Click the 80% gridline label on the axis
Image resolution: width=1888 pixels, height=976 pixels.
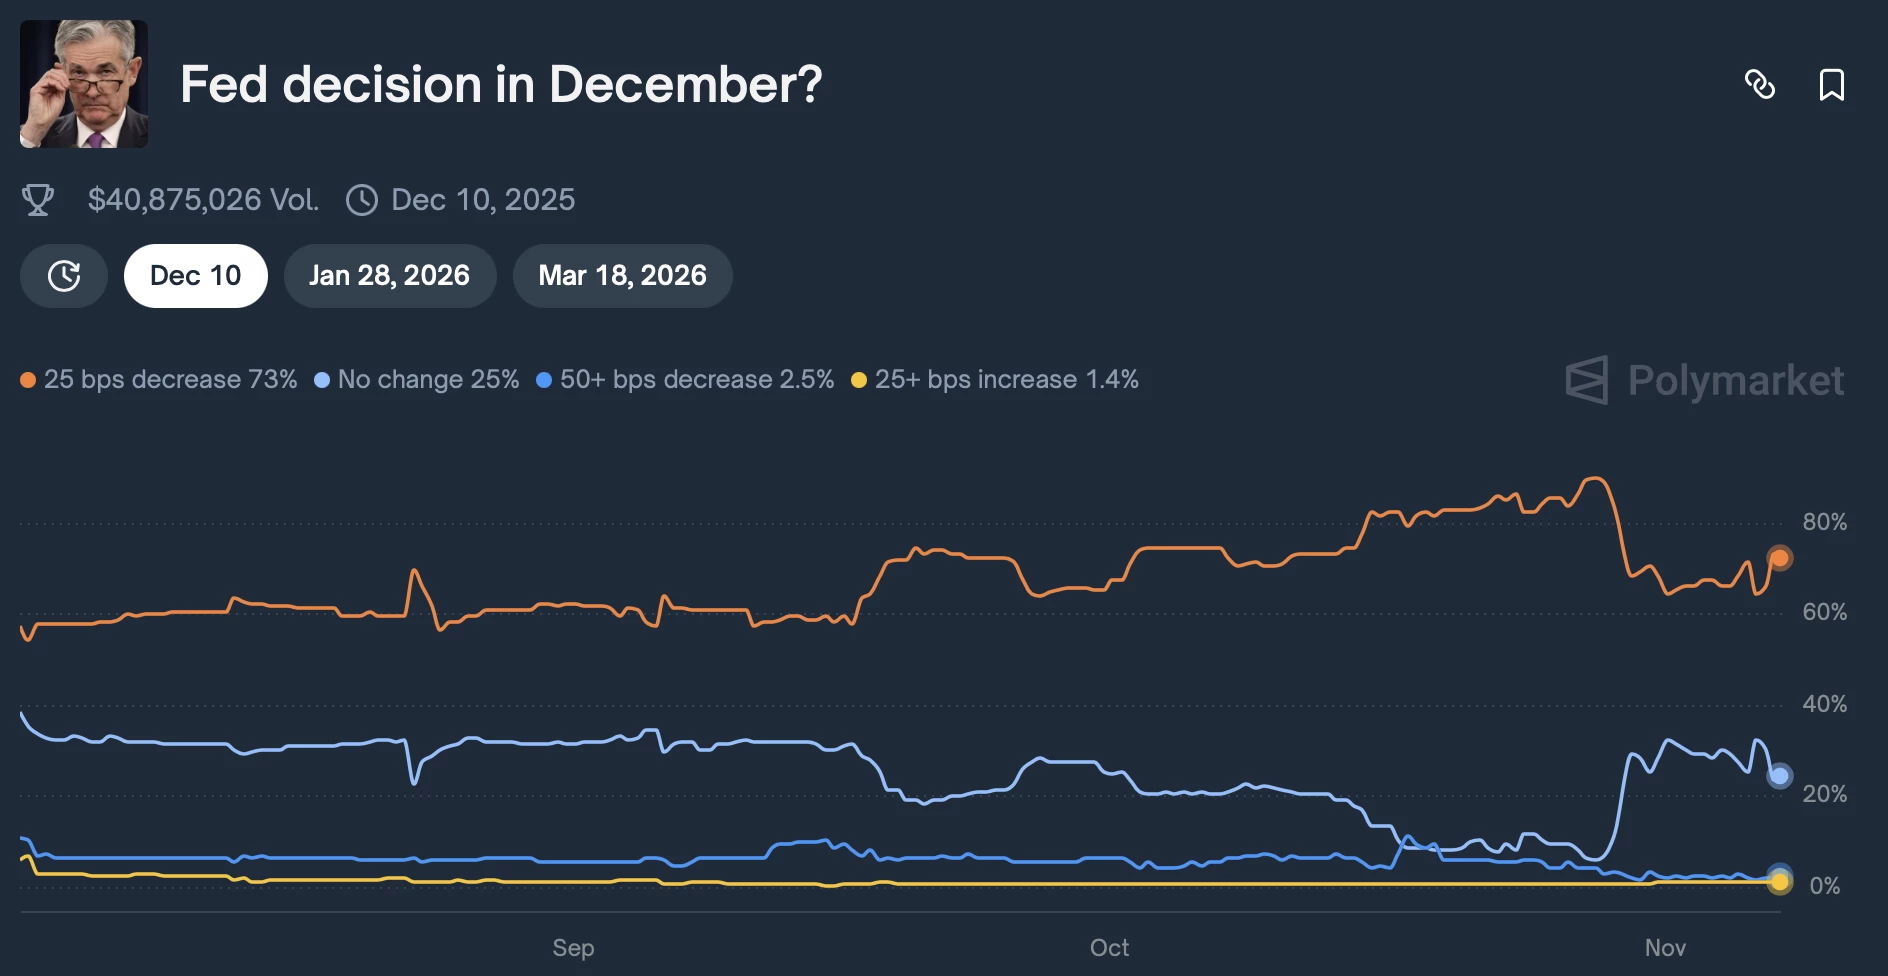point(1827,521)
